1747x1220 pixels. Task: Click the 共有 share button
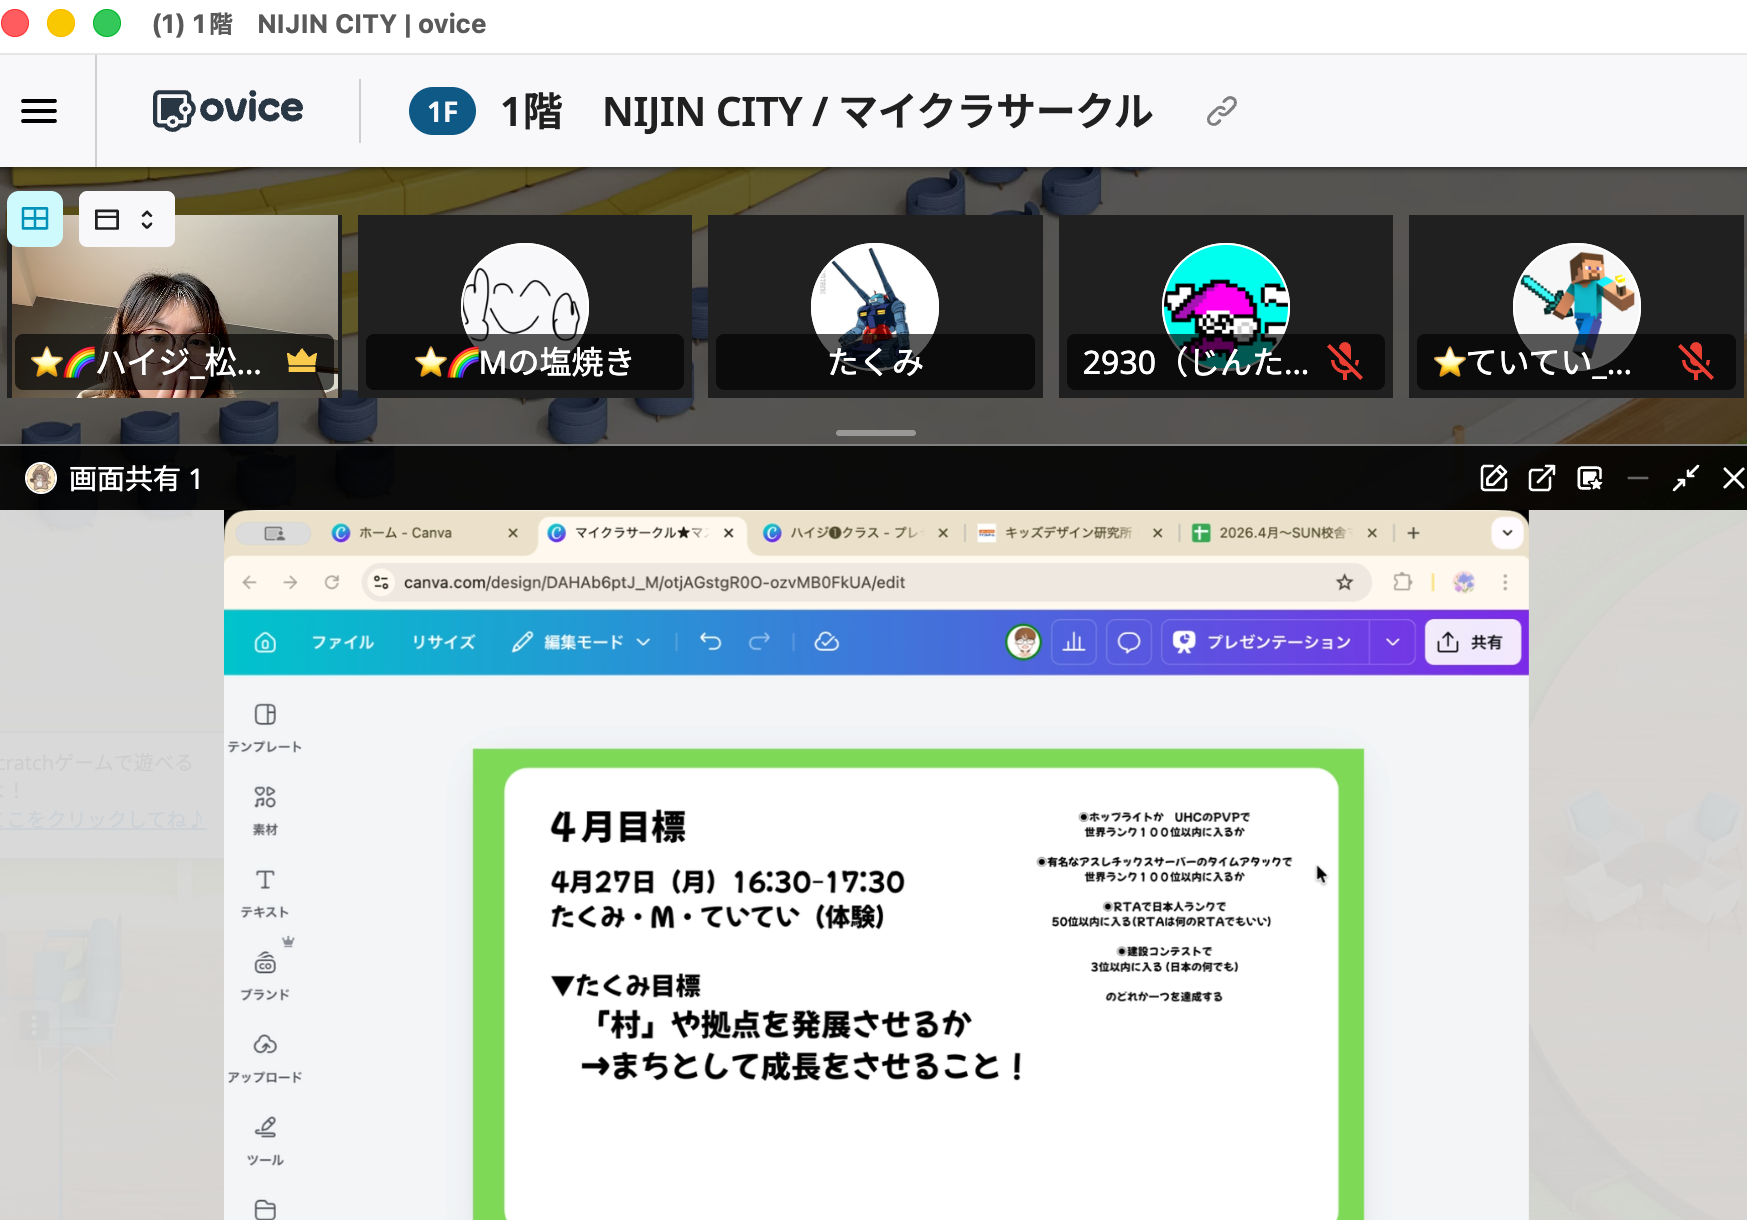click(x=1472, y=642)
